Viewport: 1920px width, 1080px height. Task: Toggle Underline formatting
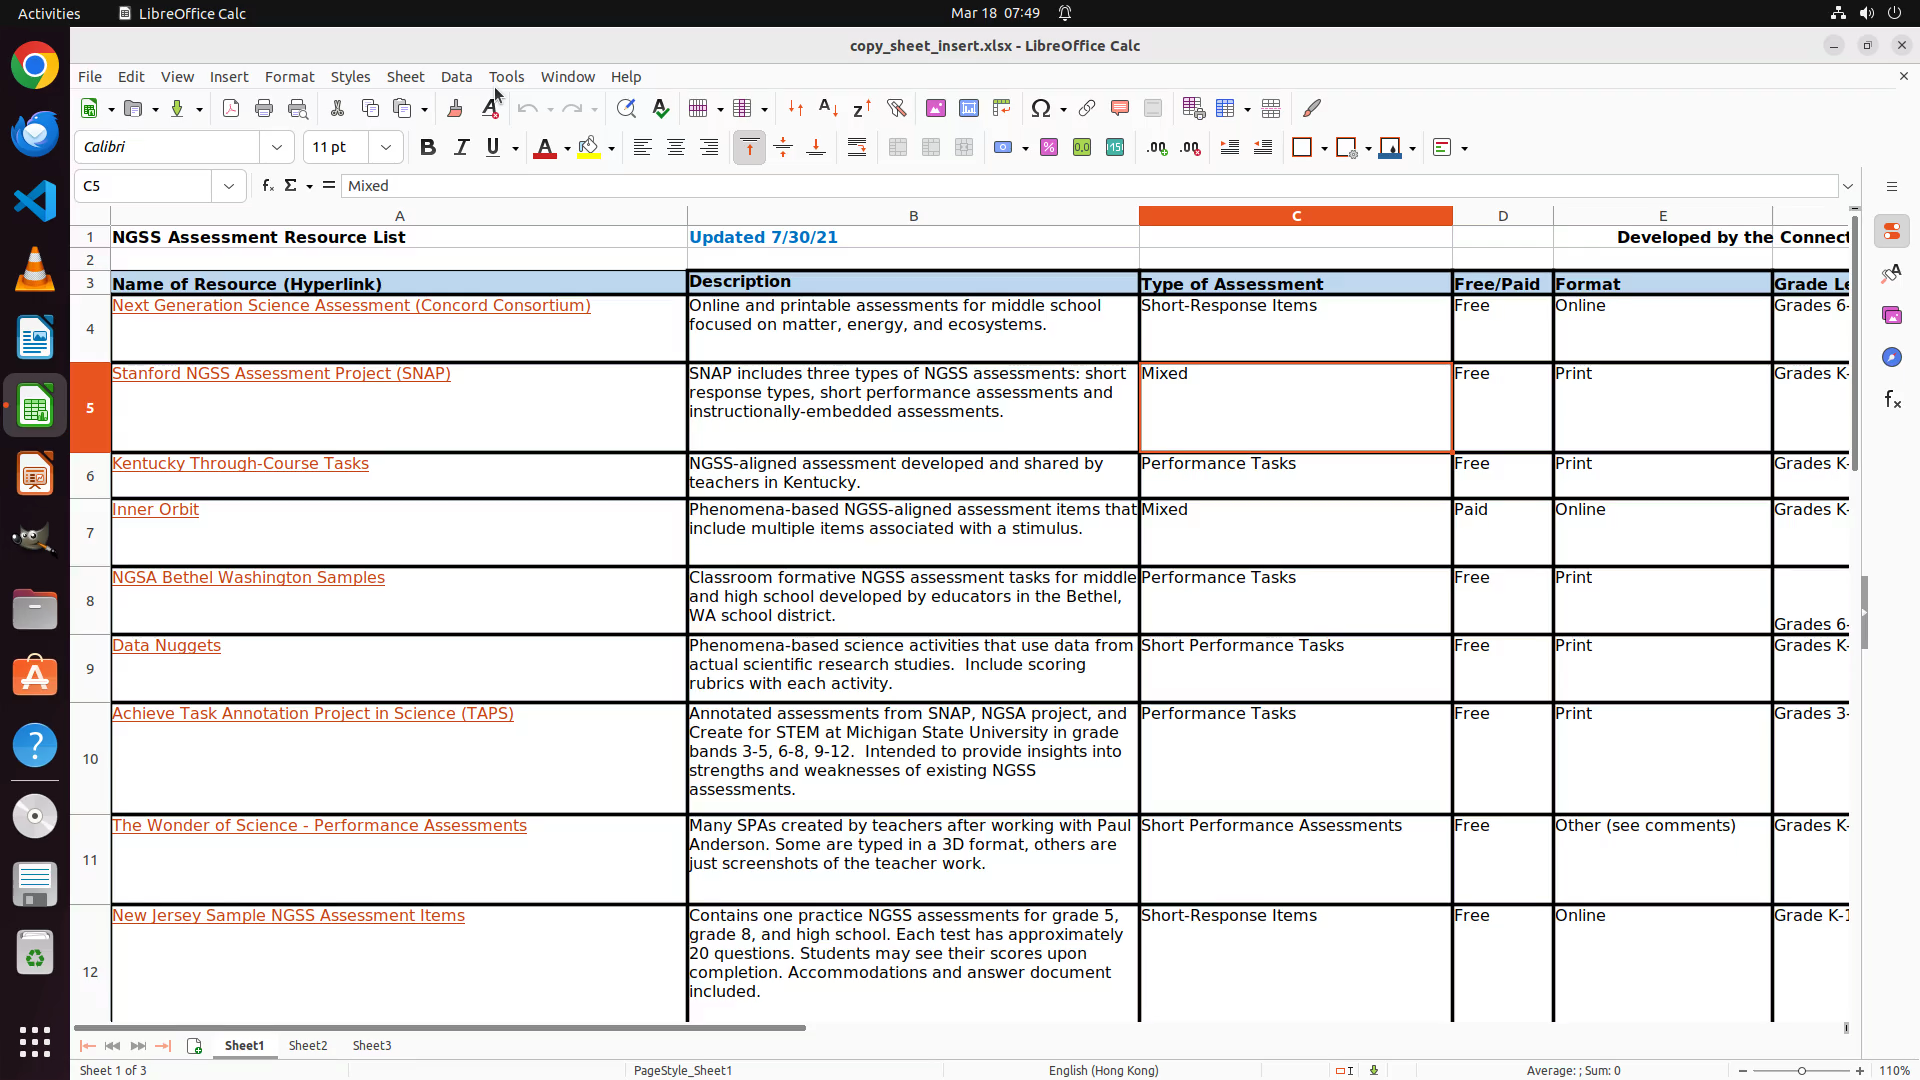click(493, 148)
